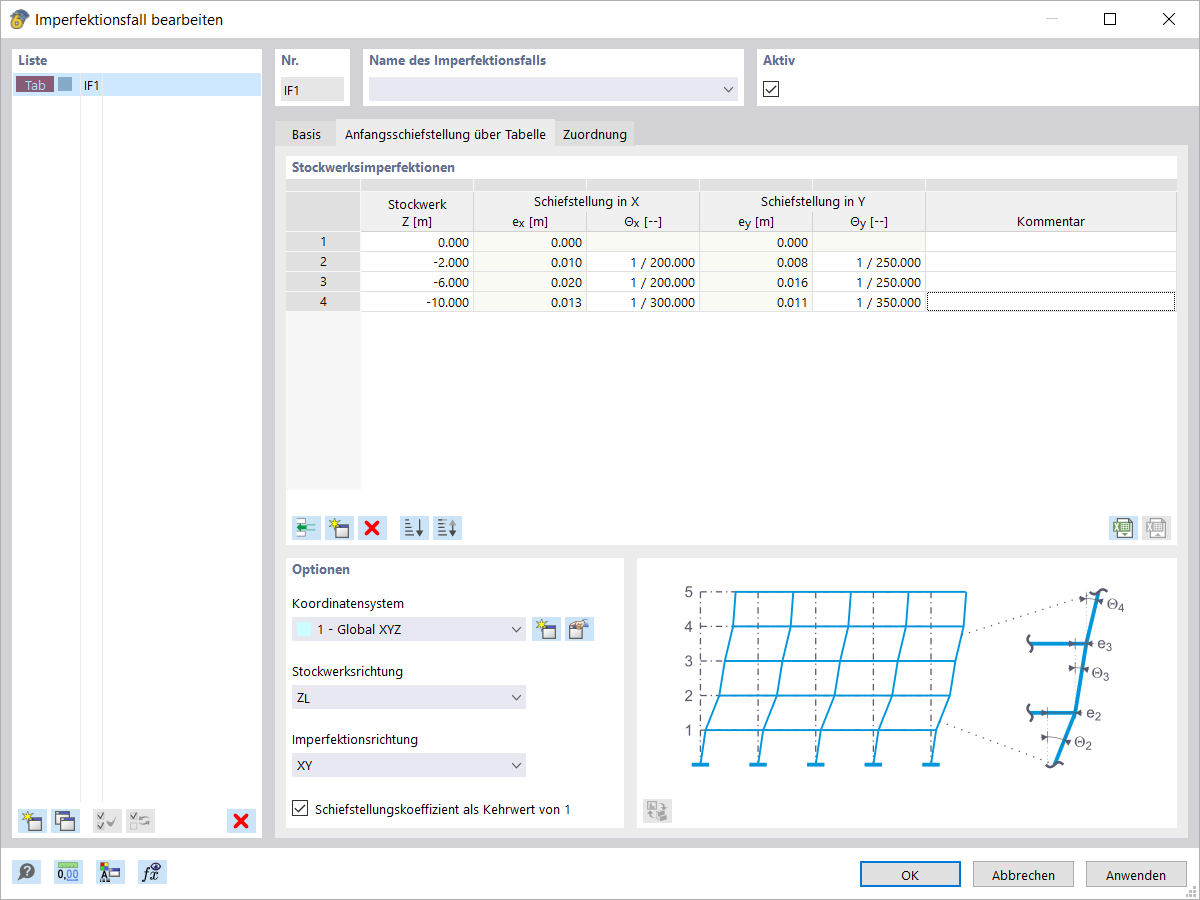Open the Koordinatensystem dropdown showing Global XYZ
The image size is (1200, 900).
coord(409,629)
